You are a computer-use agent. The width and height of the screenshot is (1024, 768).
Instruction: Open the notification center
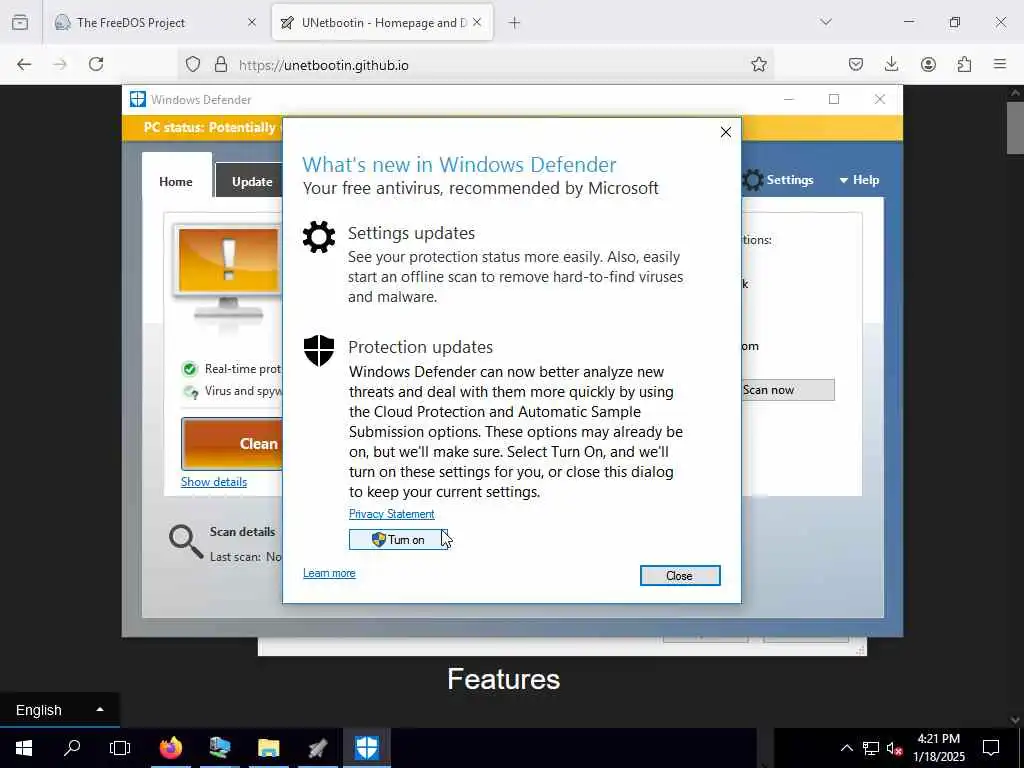pos(991,748)
